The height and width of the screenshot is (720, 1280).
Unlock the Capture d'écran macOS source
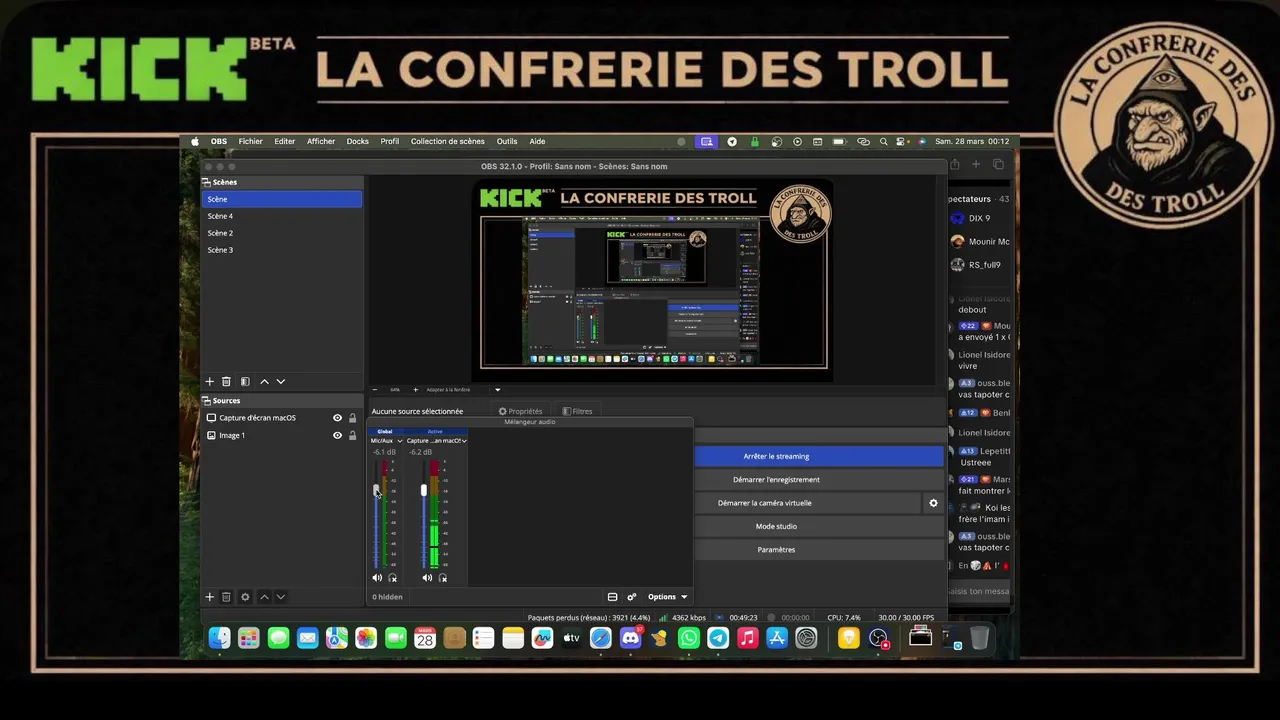click(x=352, y=418)
